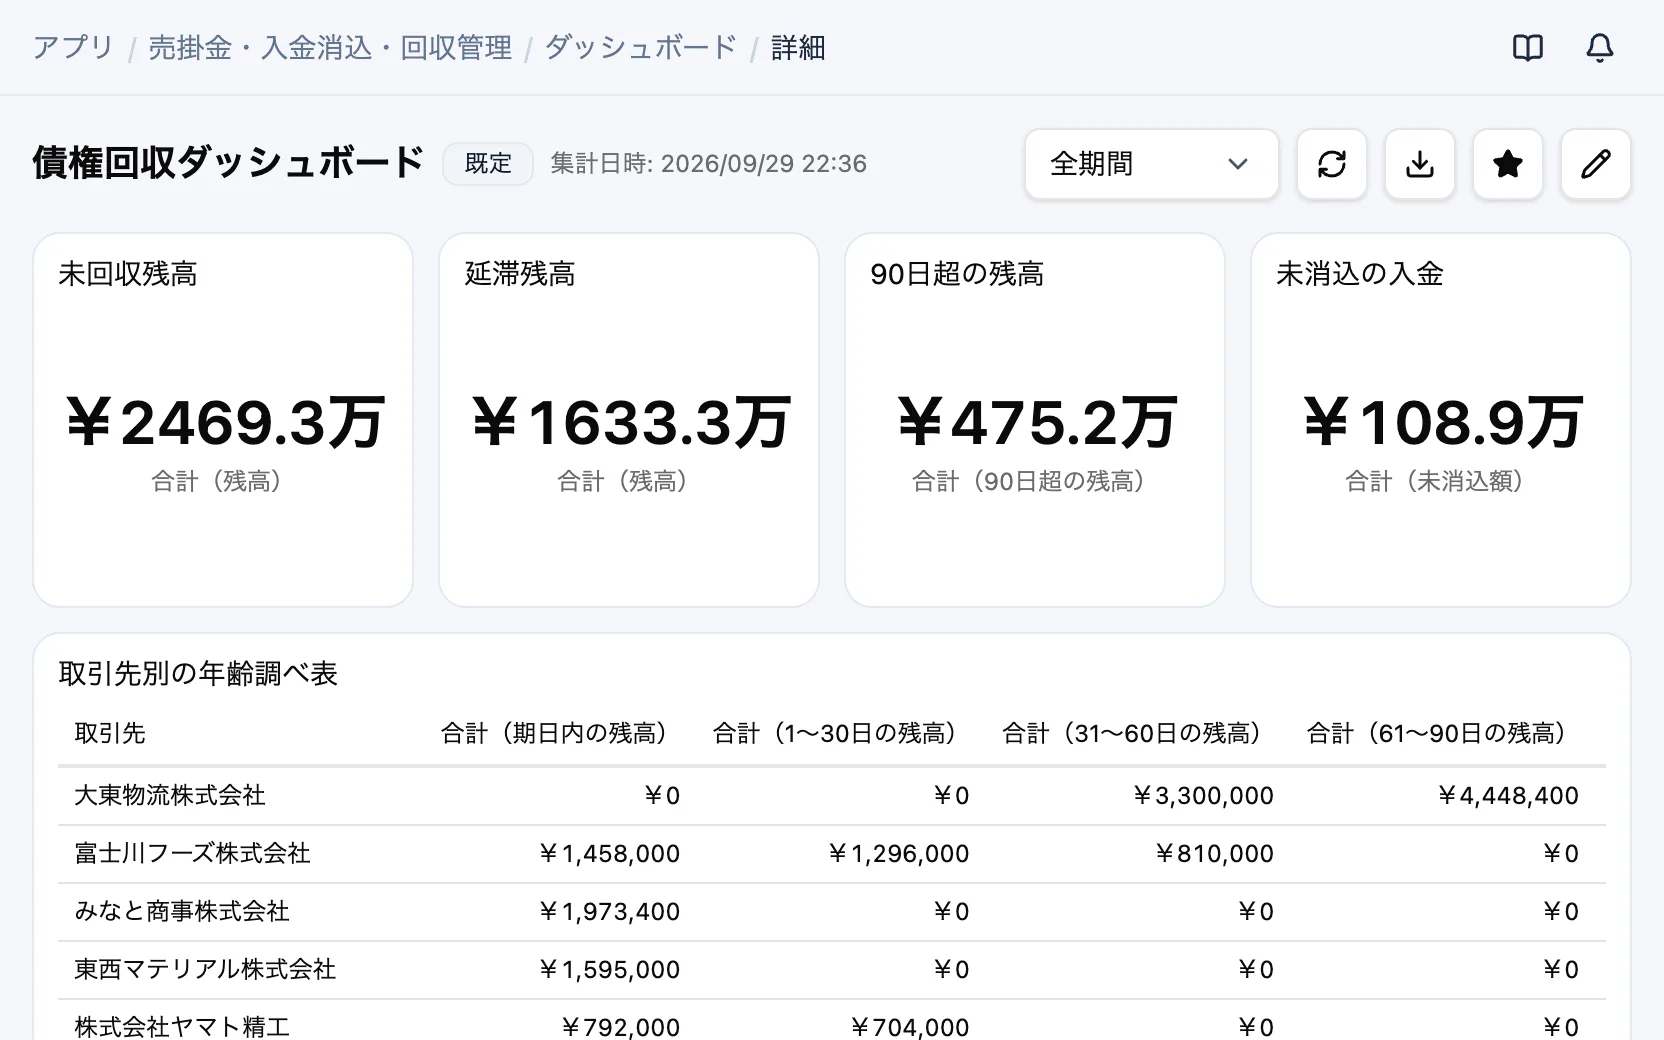Viewport: 1664px width, 1040px height.
Task: Click the 取引先別の年齢調べ表 title
Action: coord(198,674)
